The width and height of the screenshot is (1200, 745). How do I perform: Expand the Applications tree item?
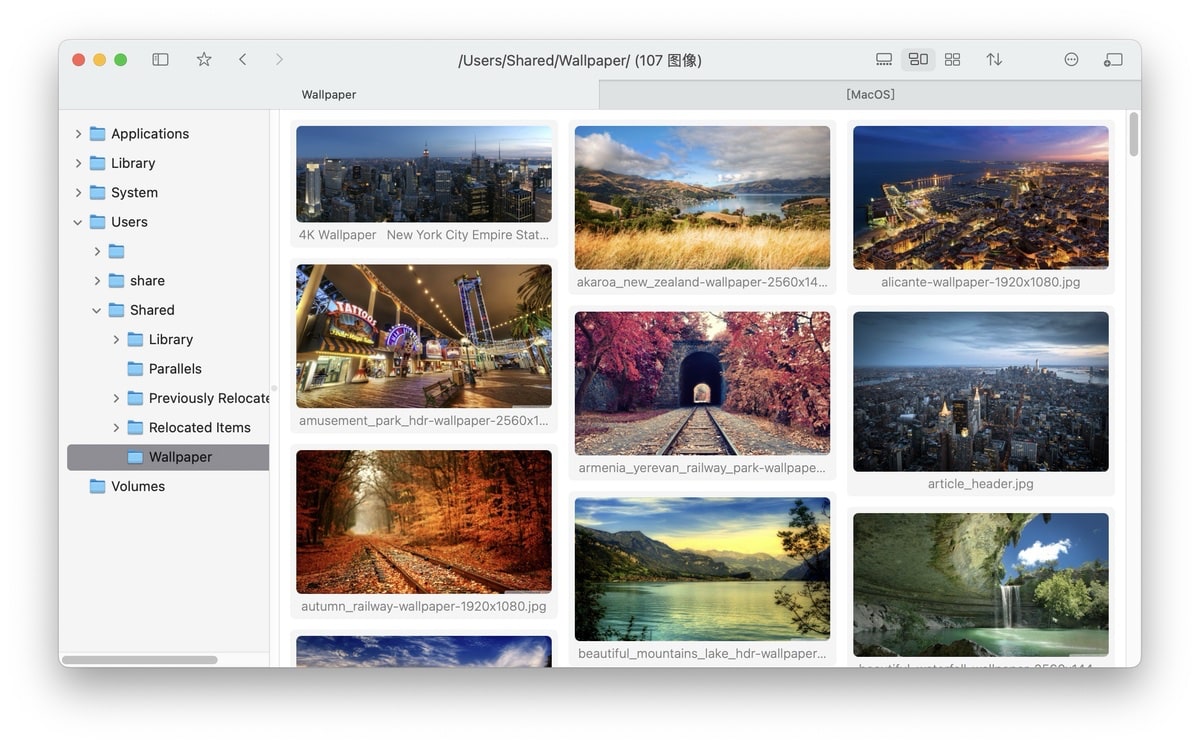(78, 133)
